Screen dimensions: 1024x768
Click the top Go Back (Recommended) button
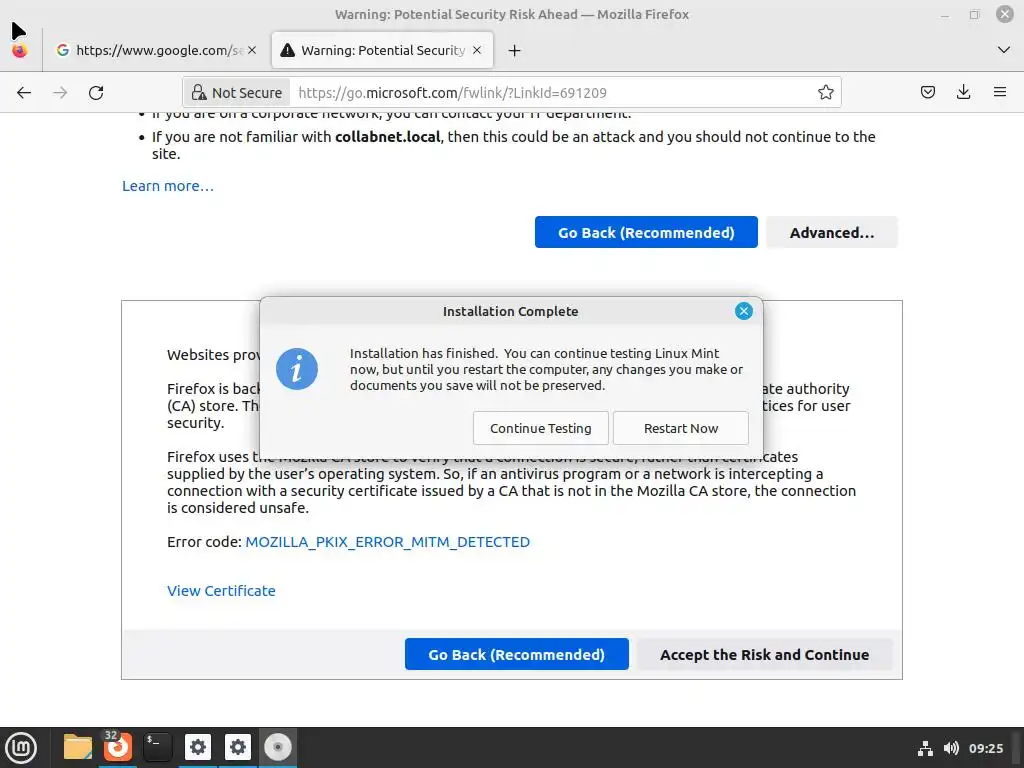point(646,232)
